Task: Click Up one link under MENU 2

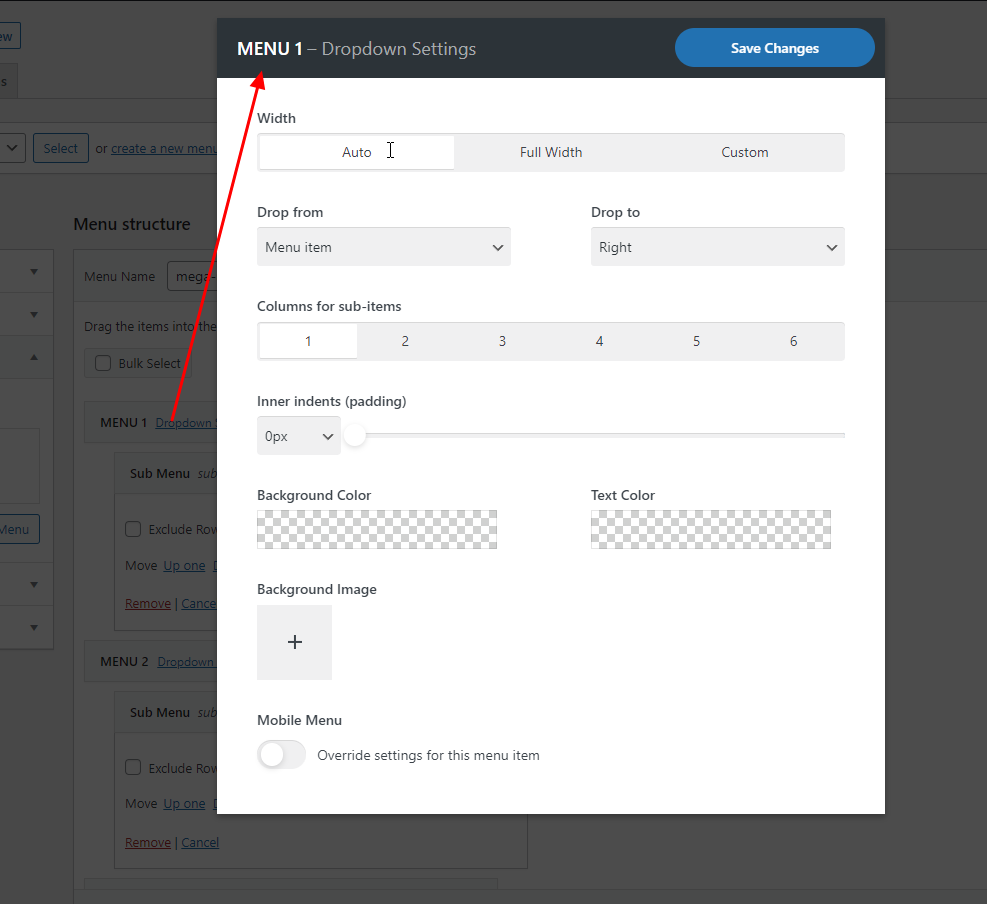Action: [x=184, y=803]
